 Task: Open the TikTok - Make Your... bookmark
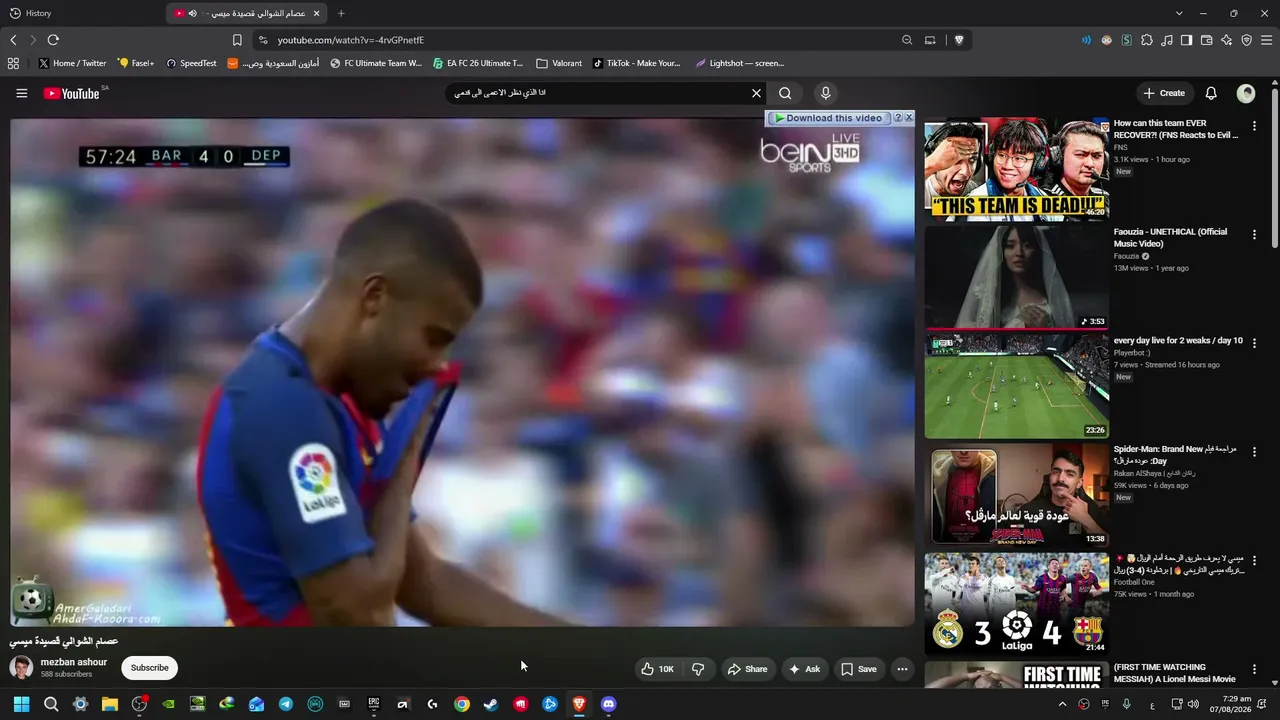coord(636,63)
